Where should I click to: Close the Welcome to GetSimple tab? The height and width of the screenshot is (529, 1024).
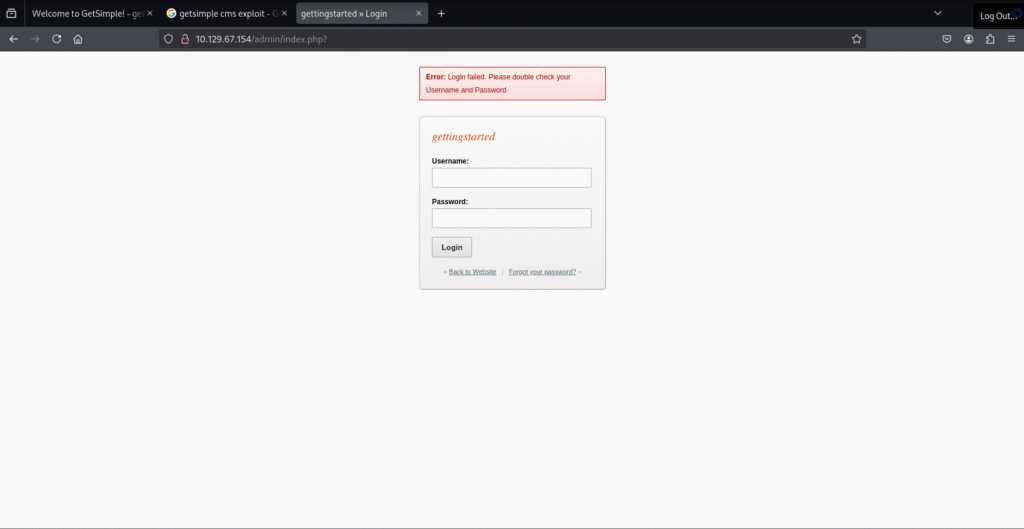coord(150,13)
